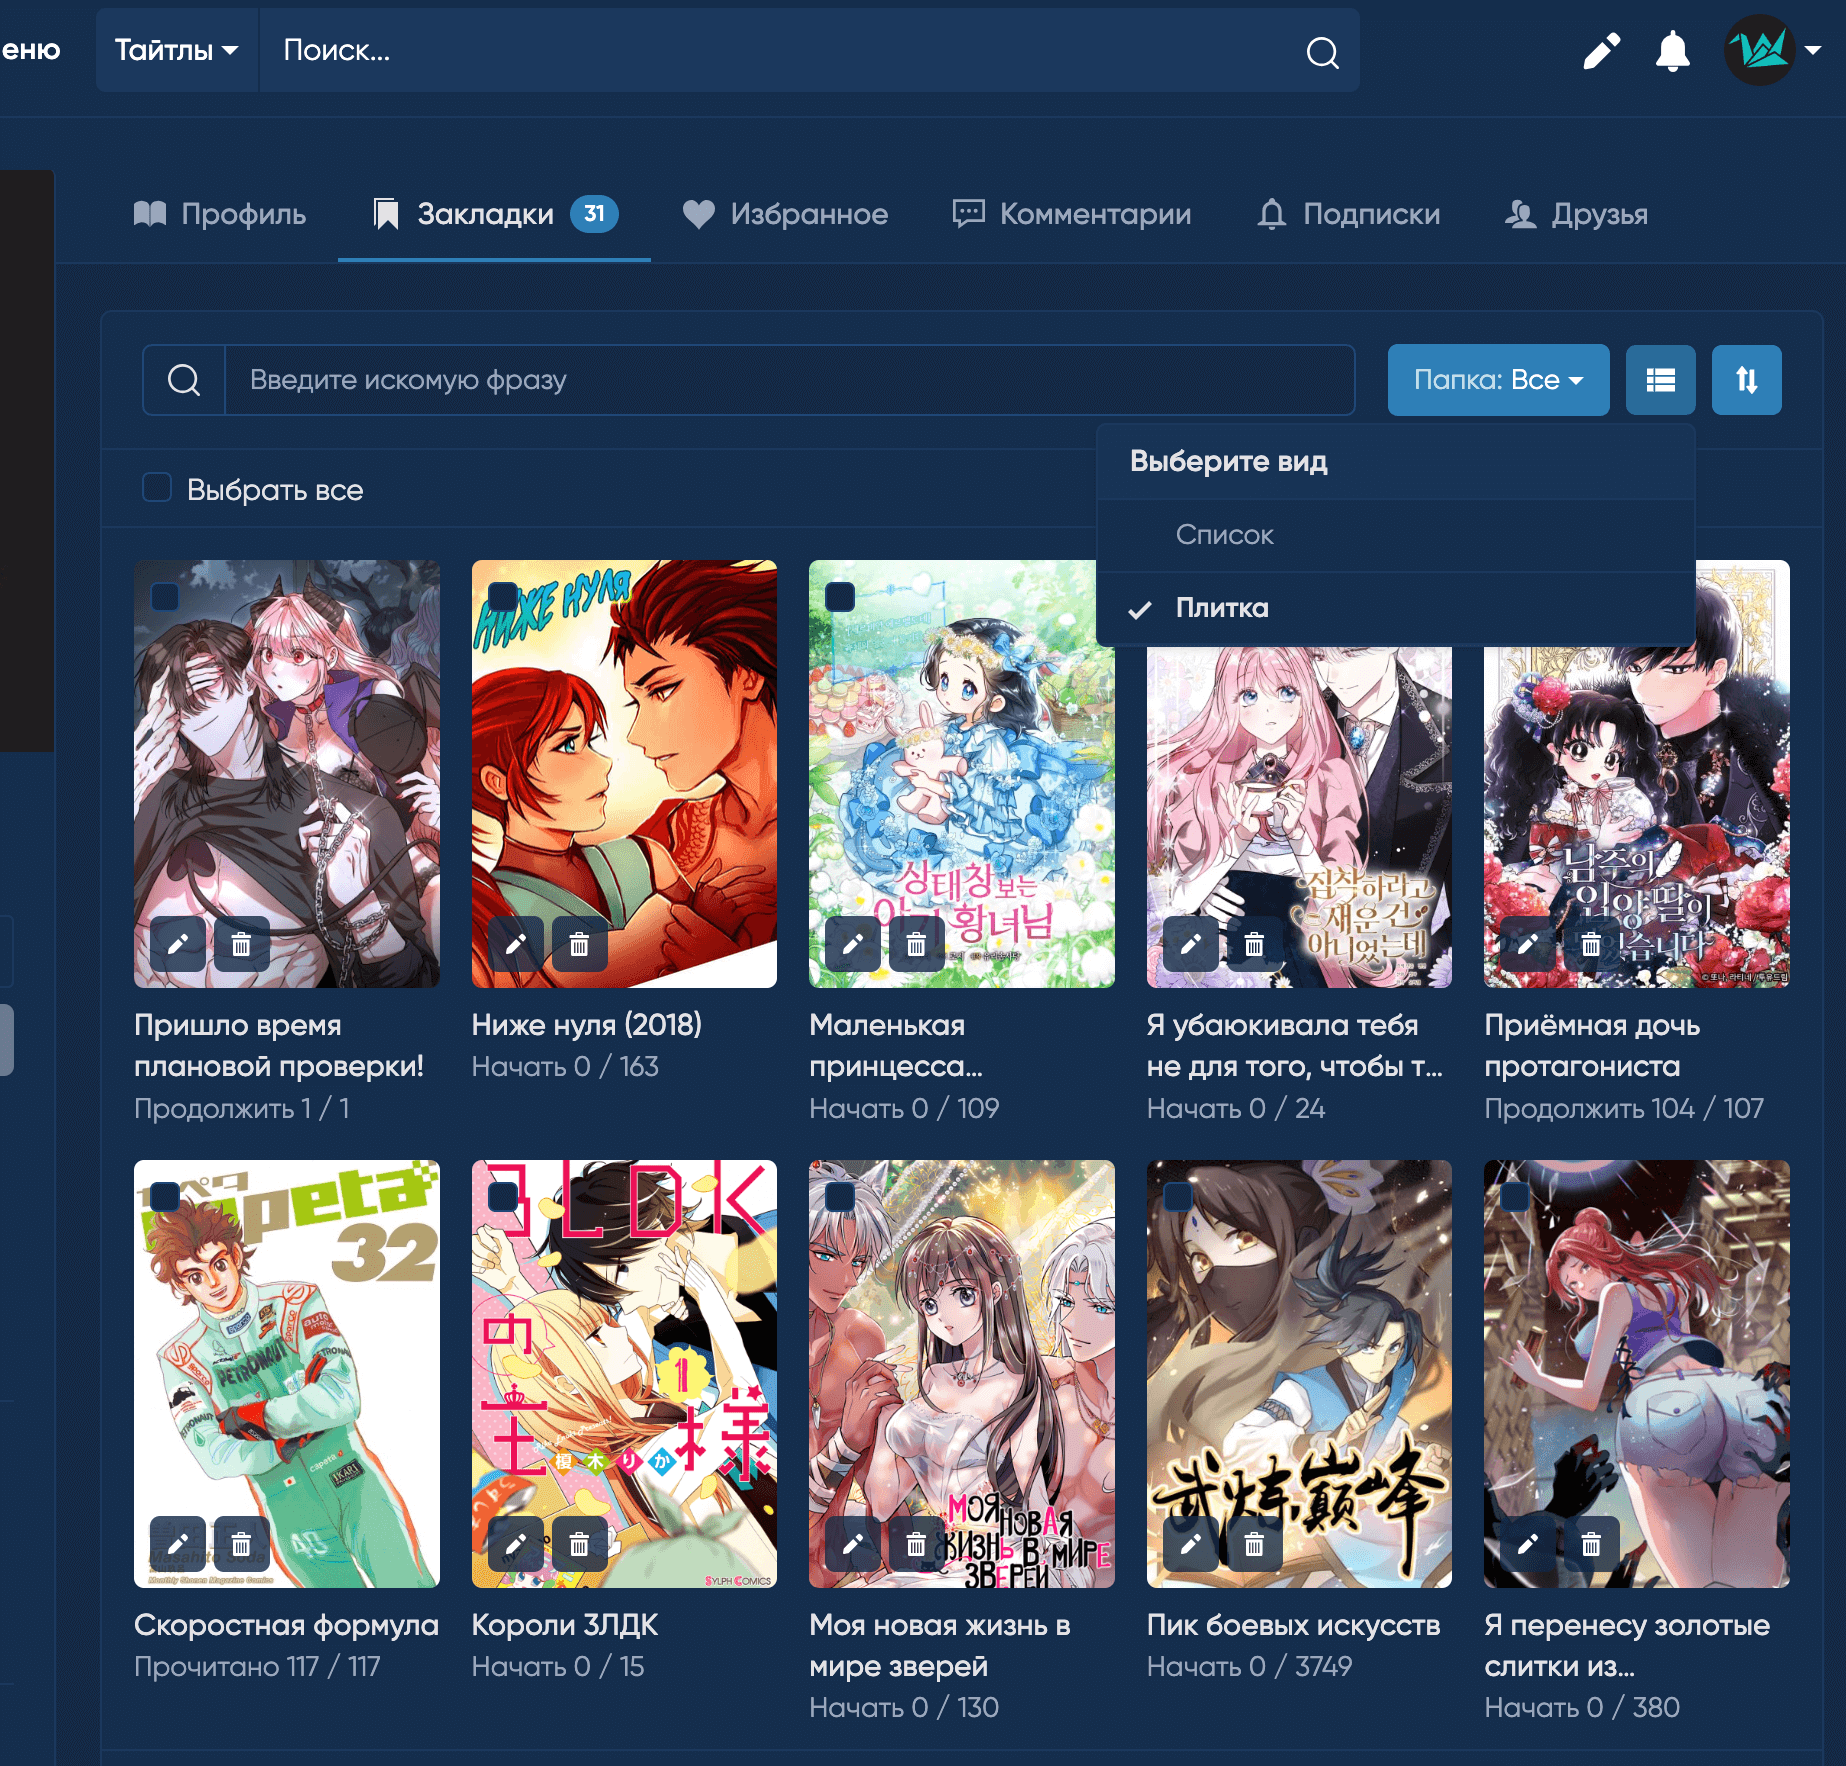Delete bookmark Скоростная формула

[241, 1544]
